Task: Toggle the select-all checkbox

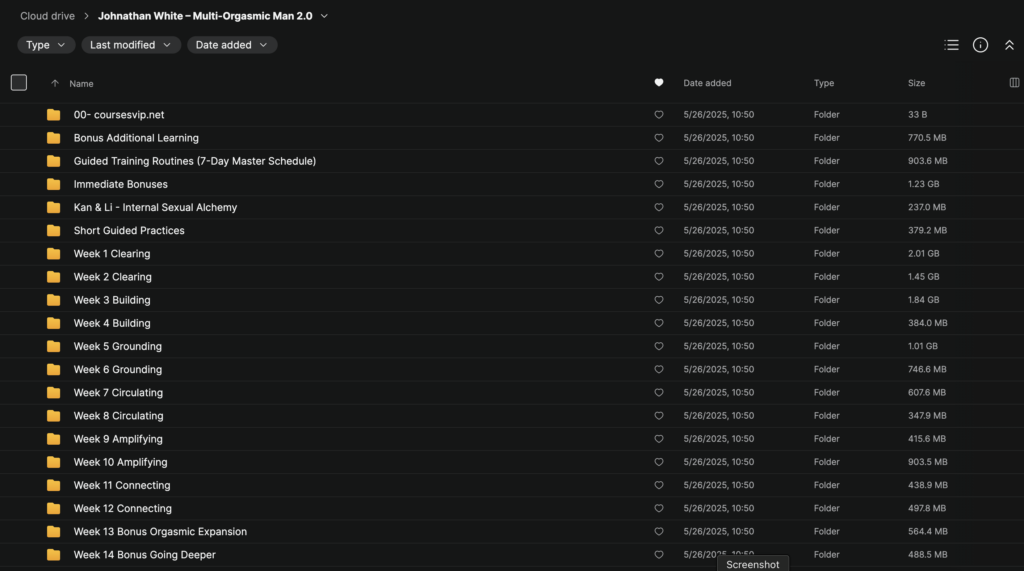Action: 19,83
